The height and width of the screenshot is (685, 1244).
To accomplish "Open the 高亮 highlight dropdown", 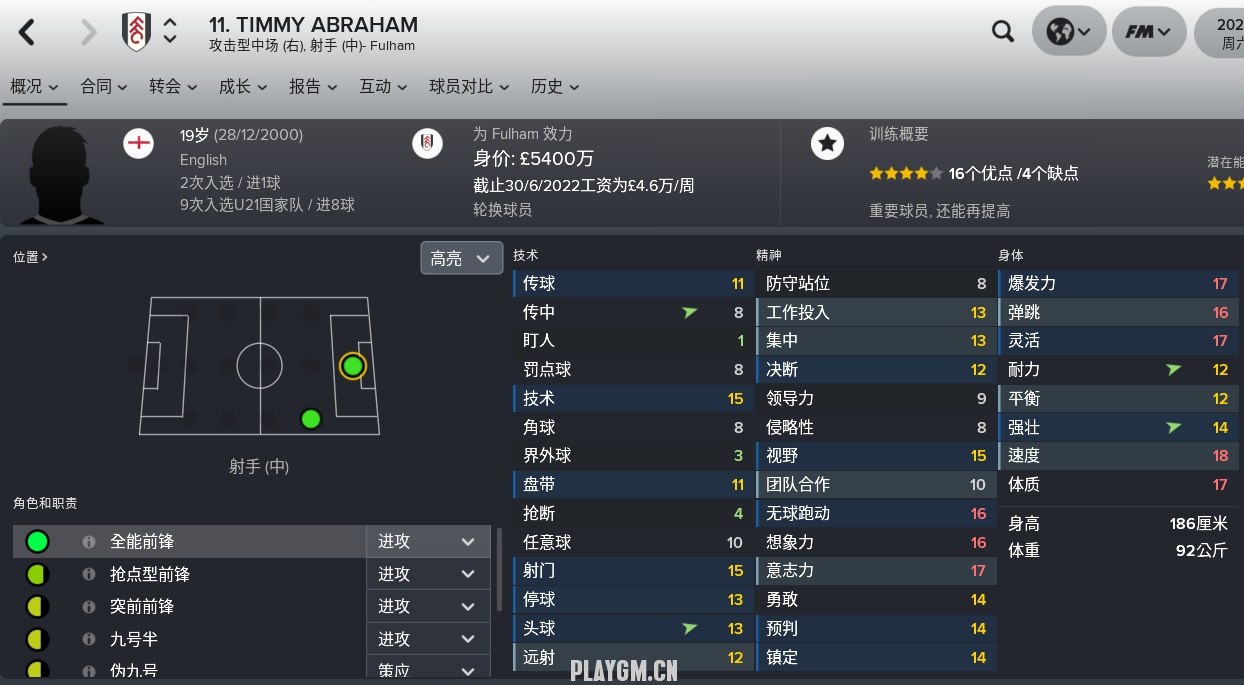I will [x=461, y=258].
